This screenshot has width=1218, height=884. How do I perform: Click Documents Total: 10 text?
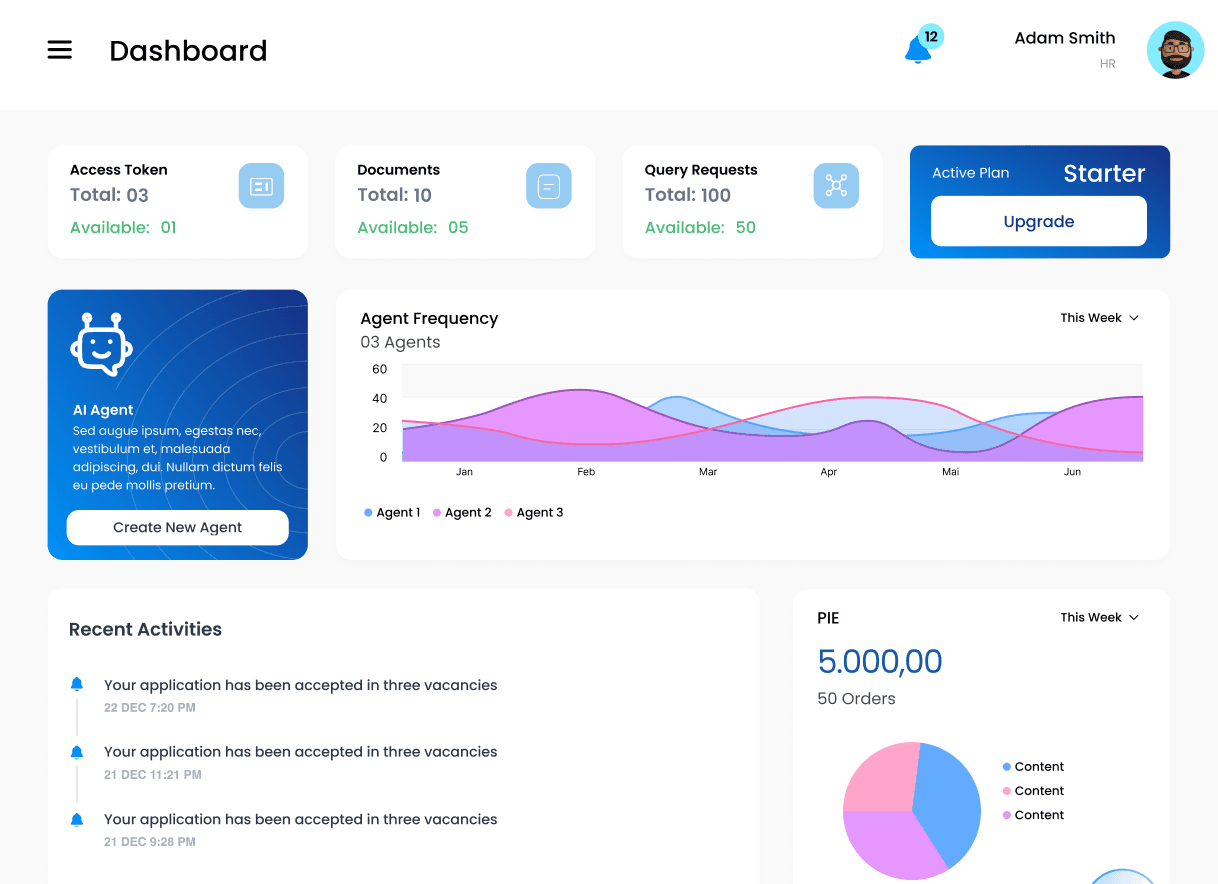(x=395, y=195)
